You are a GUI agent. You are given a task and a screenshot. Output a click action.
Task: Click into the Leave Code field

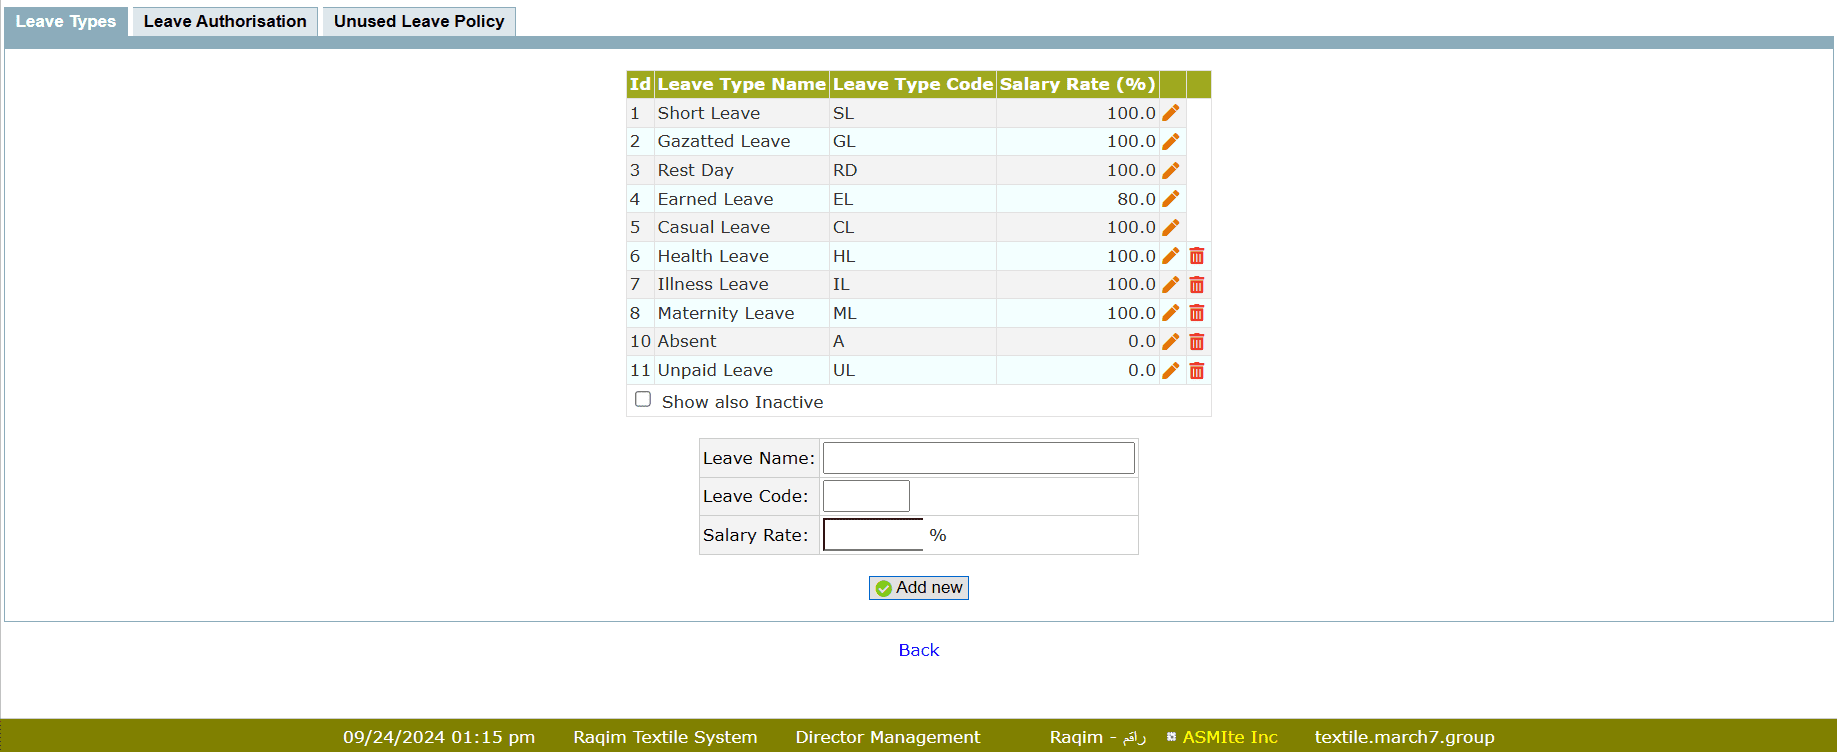866,496
